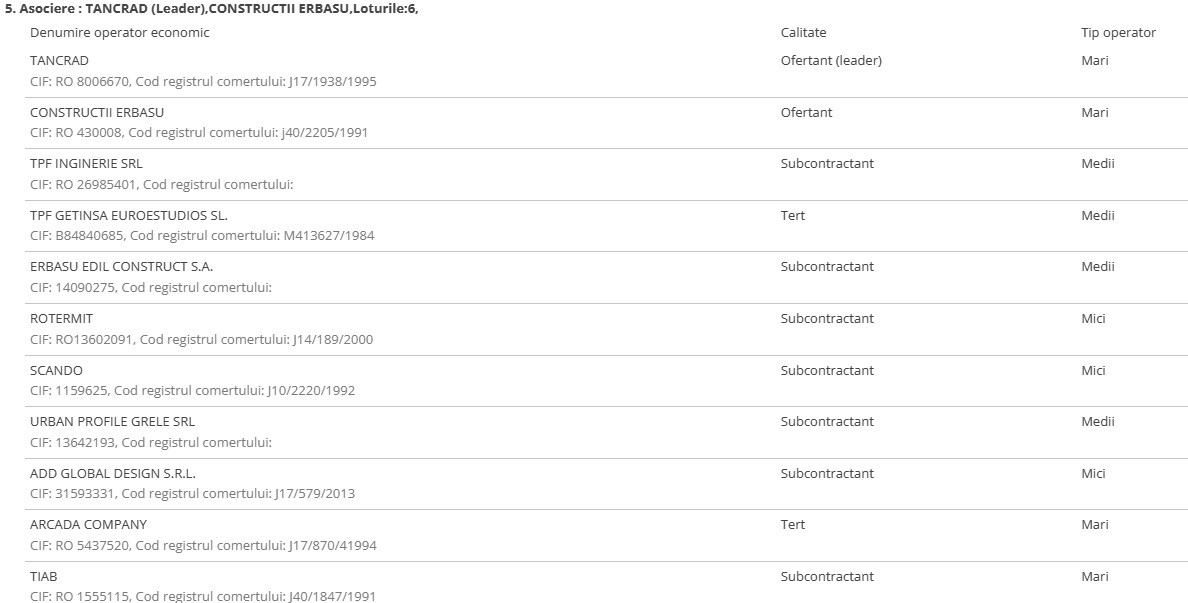This screenshot has height=603, width=1188.
Task: Select the CONSTRUCTII ERBASU operator row
Action: [97, 113]
